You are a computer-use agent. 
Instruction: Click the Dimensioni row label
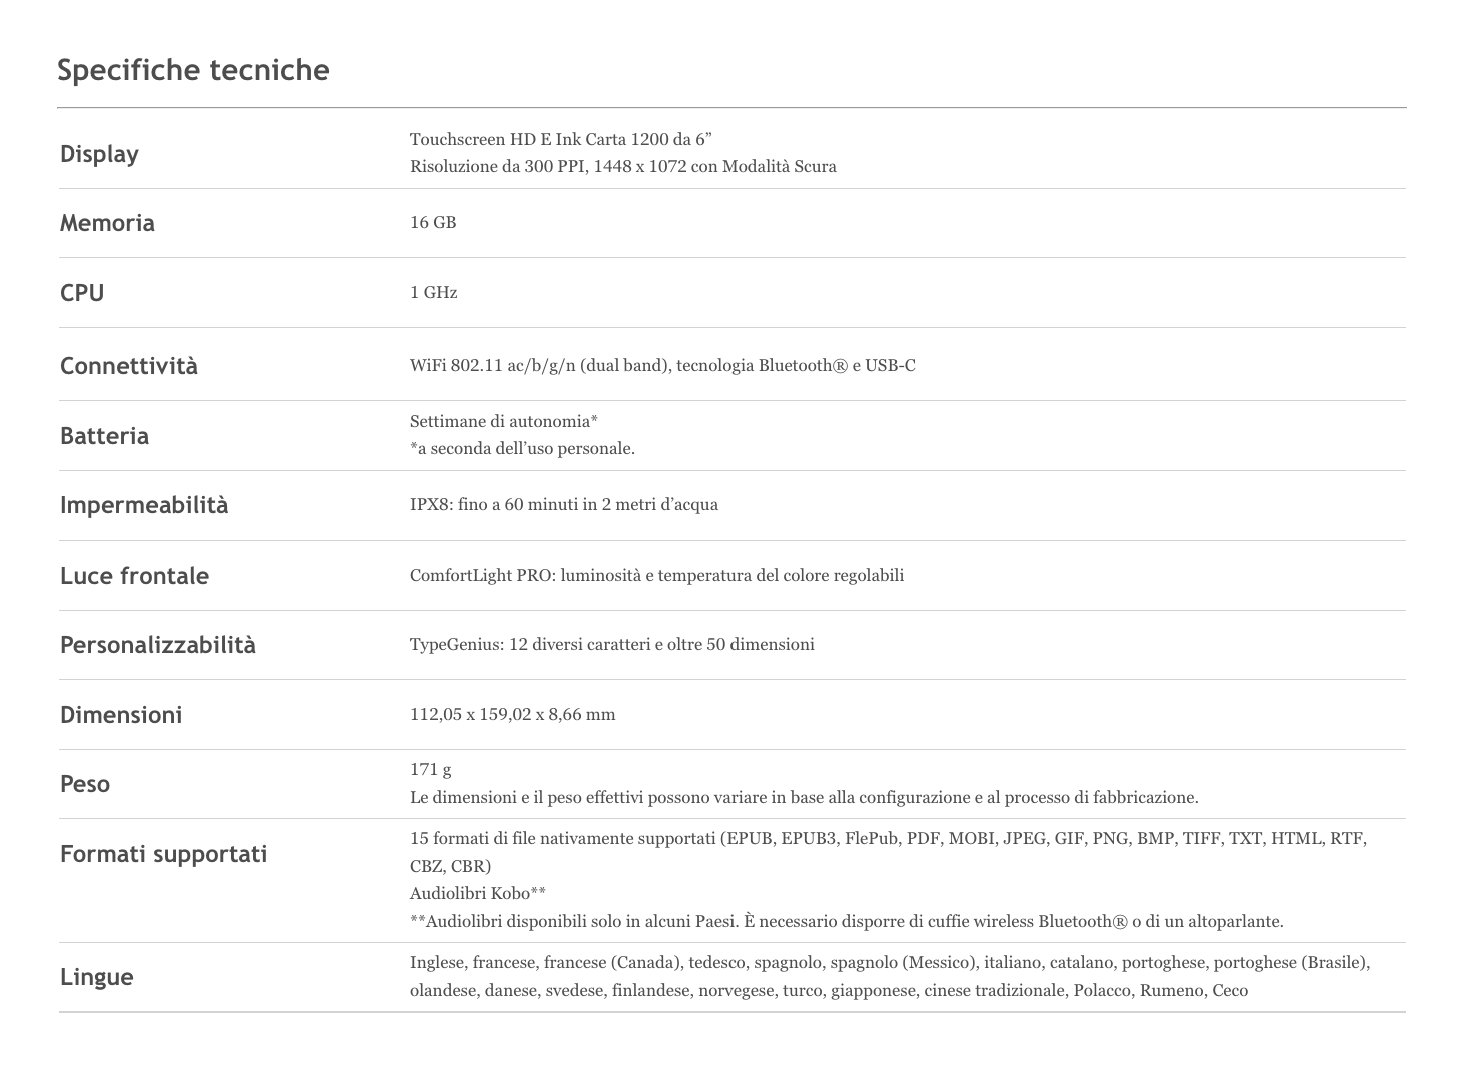(x=121, y=715)
